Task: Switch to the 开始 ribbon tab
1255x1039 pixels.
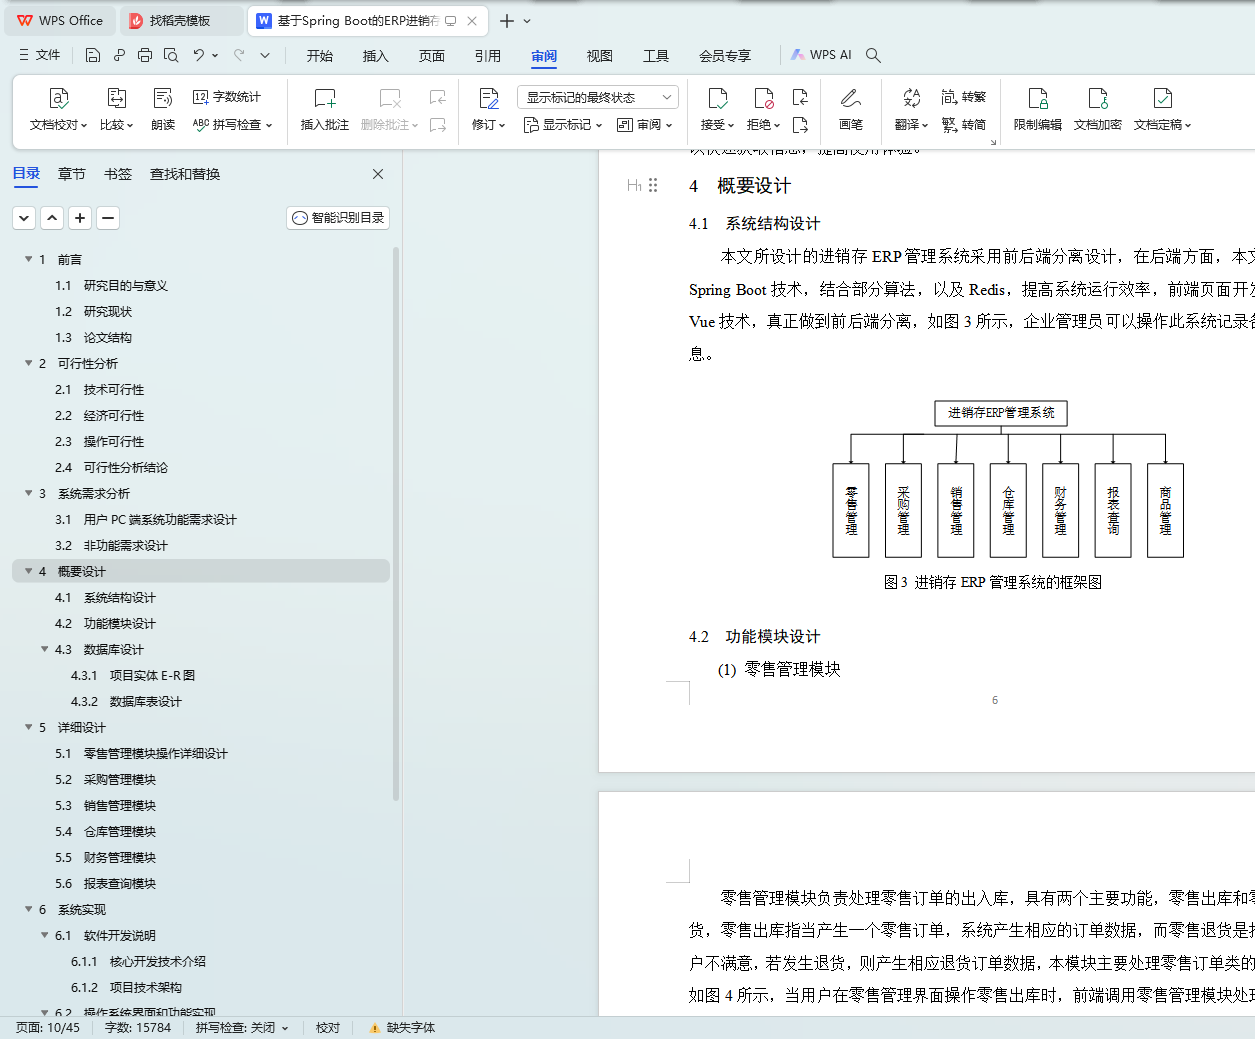Action: click(320, 56)
